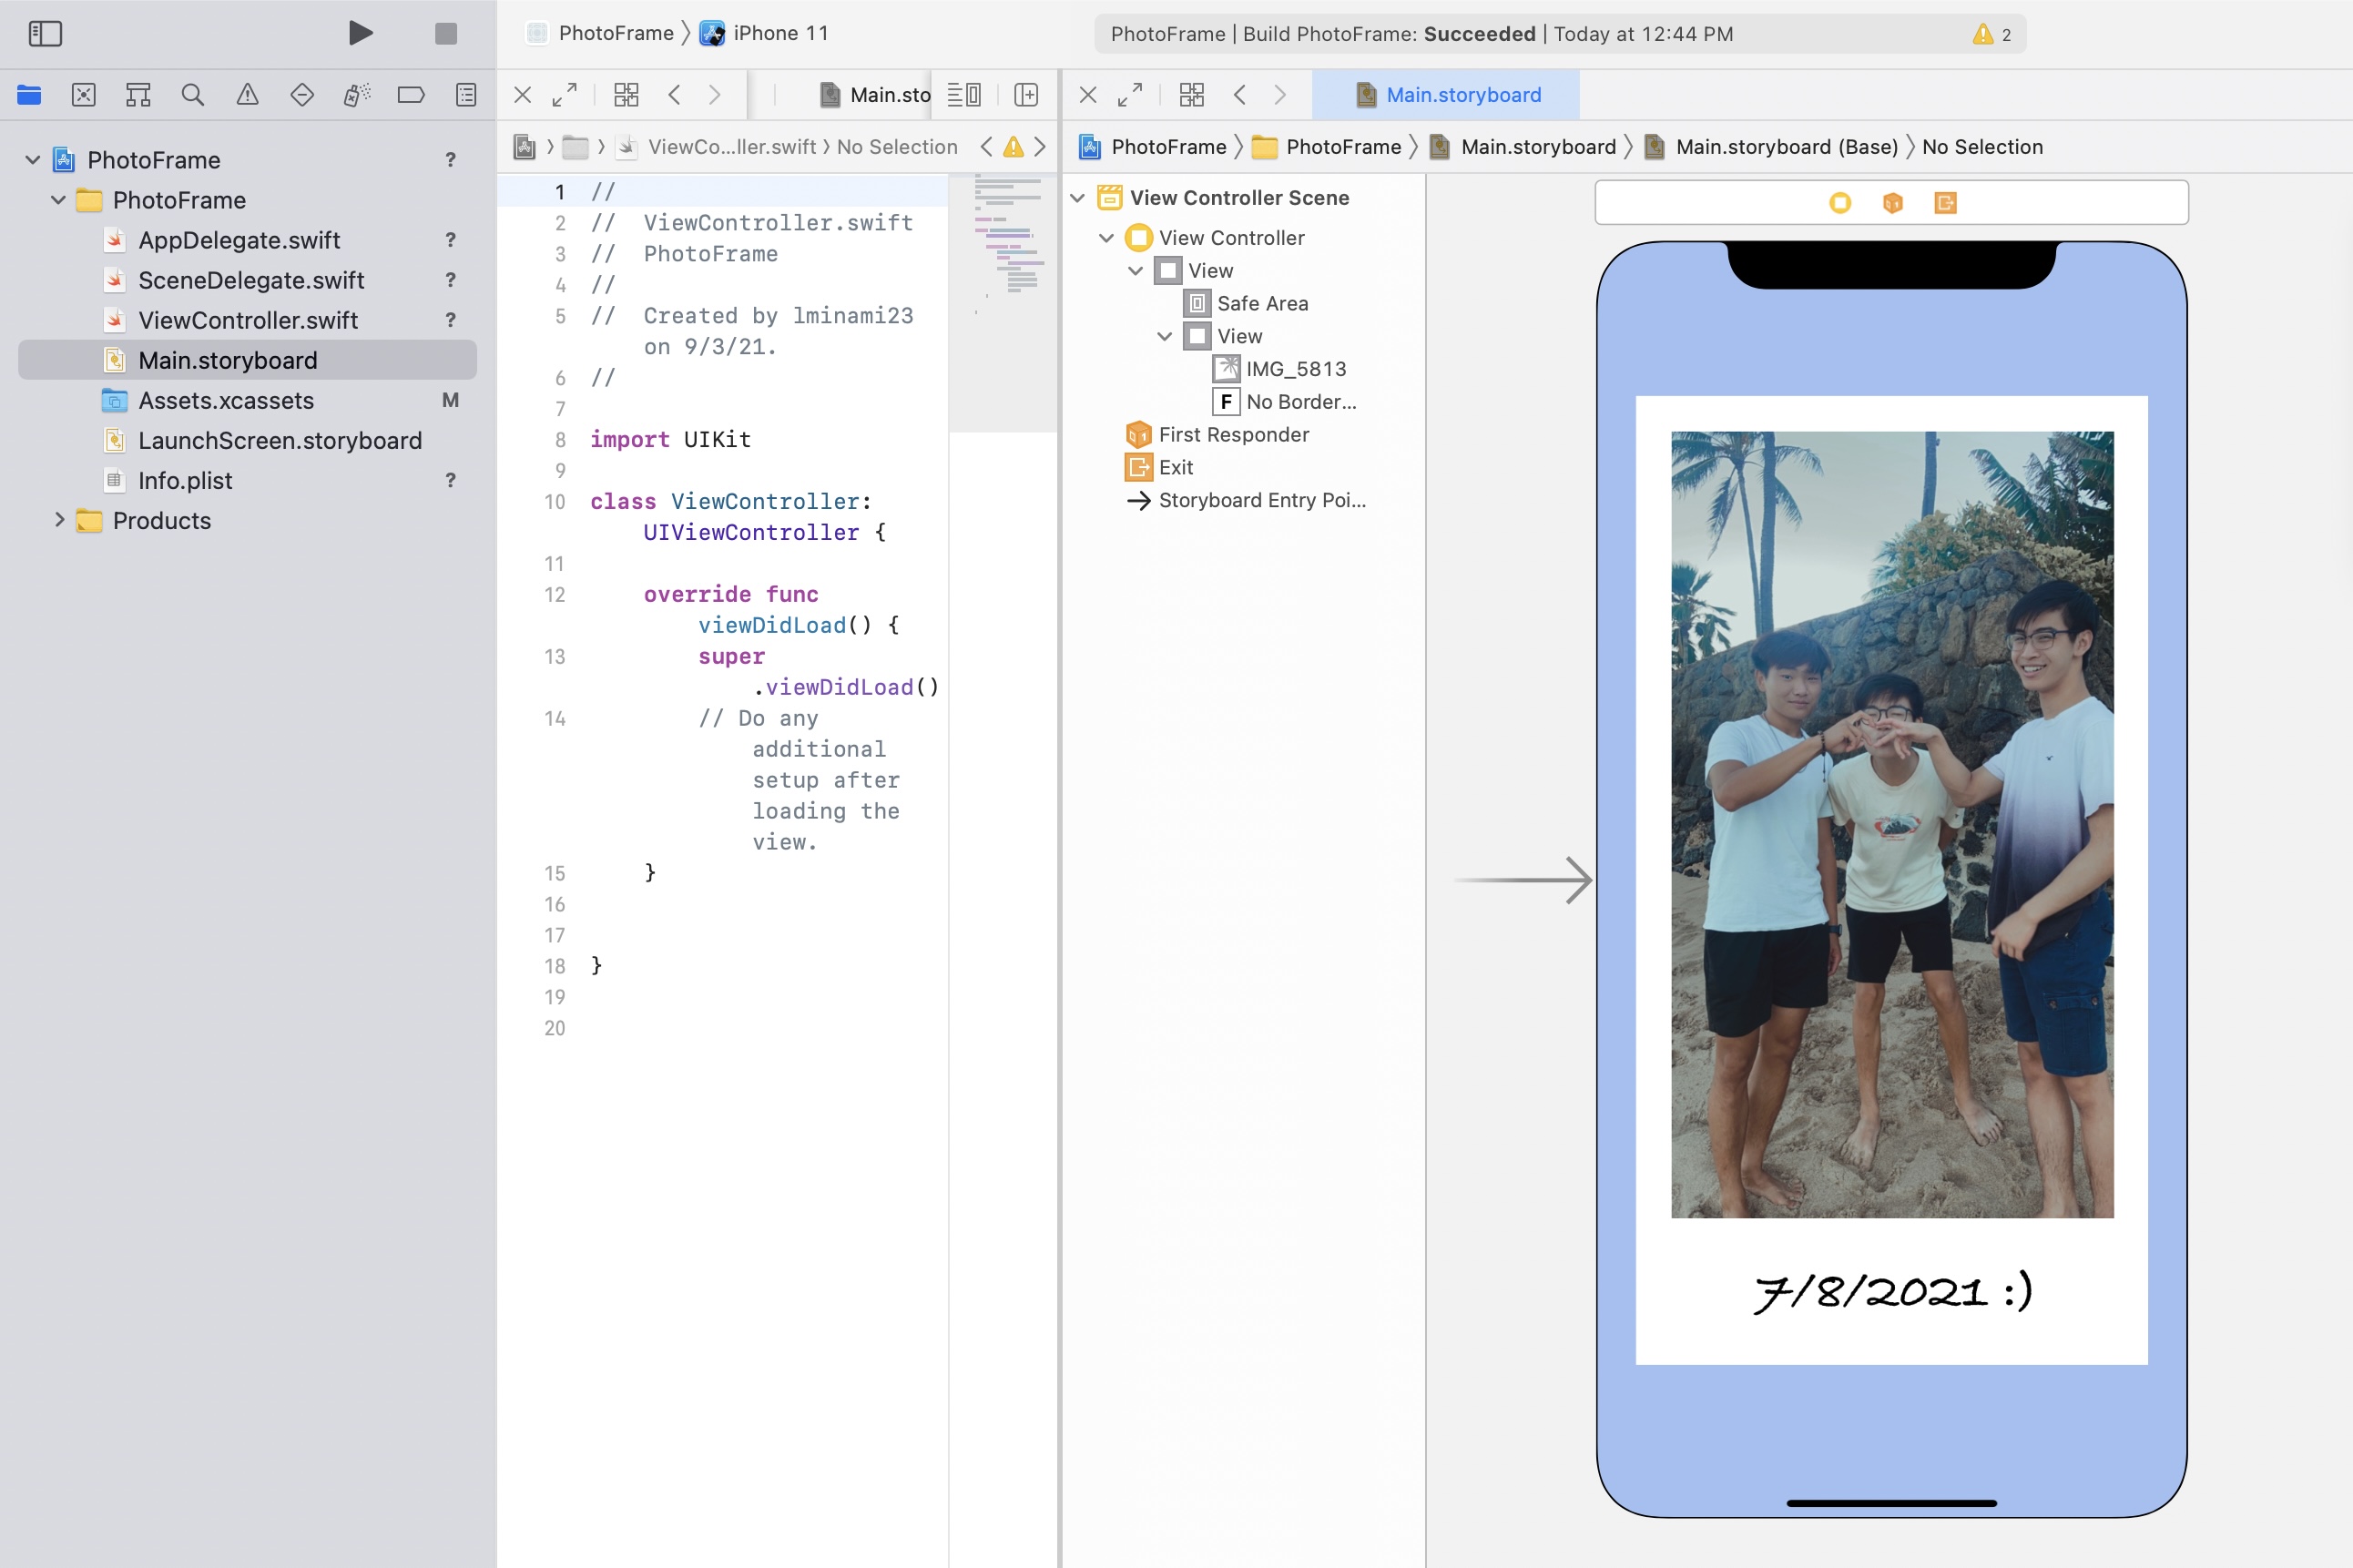2353x1568 pixels.
Task: Jump to previous issue in left editor
Action: (986, 147)
